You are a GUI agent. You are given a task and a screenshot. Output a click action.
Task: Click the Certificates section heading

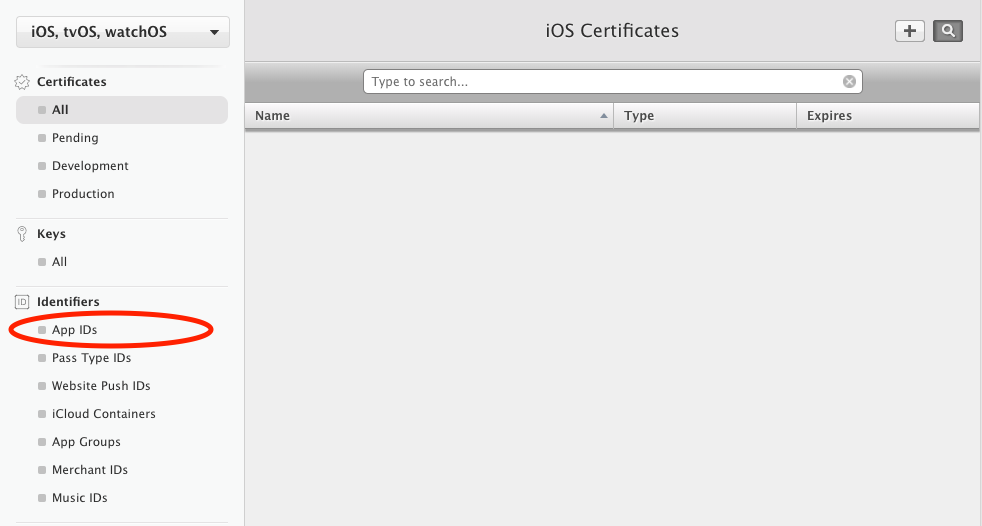click(x=71, y=82)
